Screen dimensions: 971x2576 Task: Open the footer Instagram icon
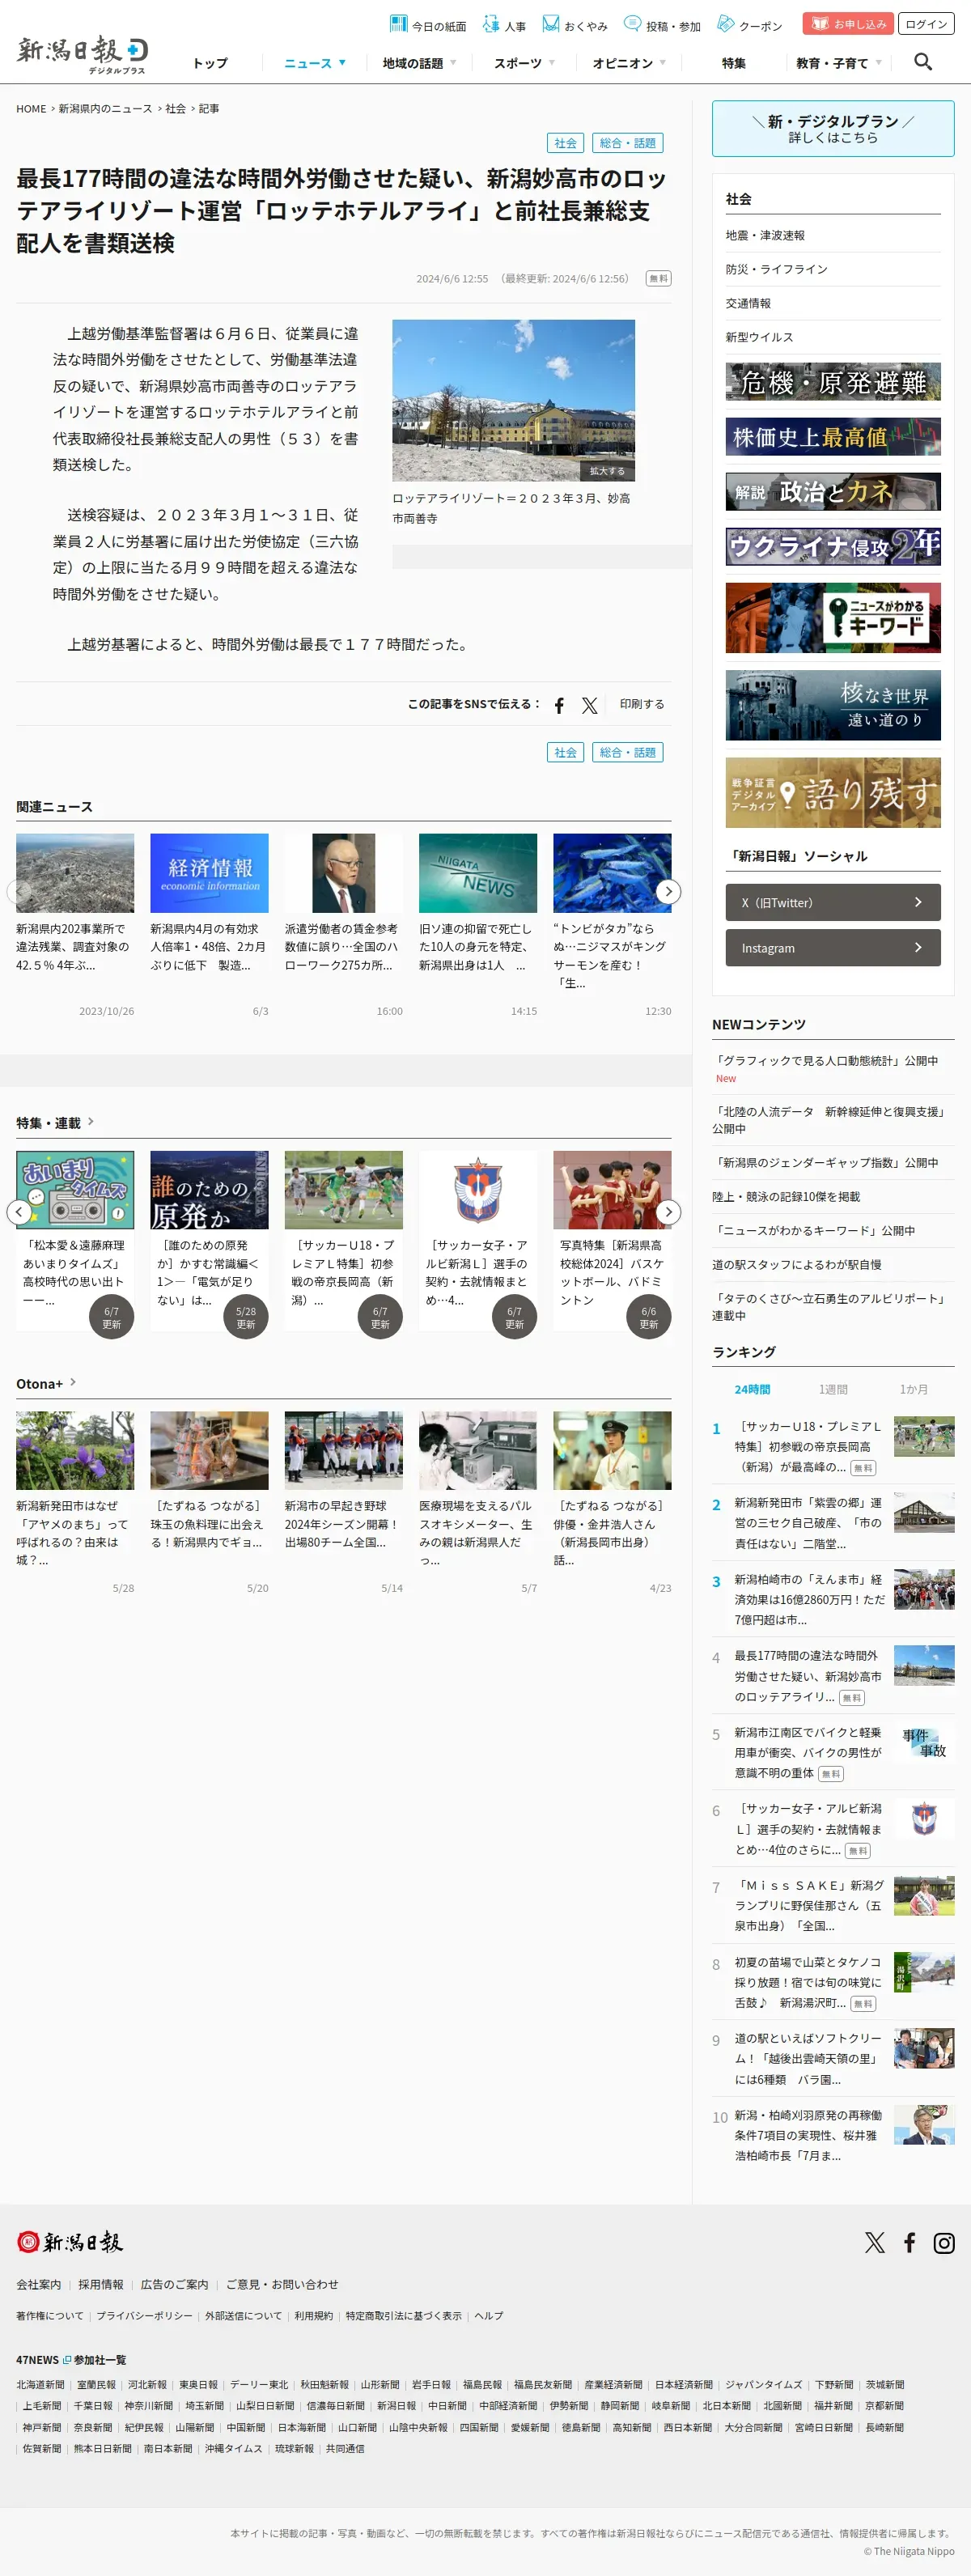944,2242
